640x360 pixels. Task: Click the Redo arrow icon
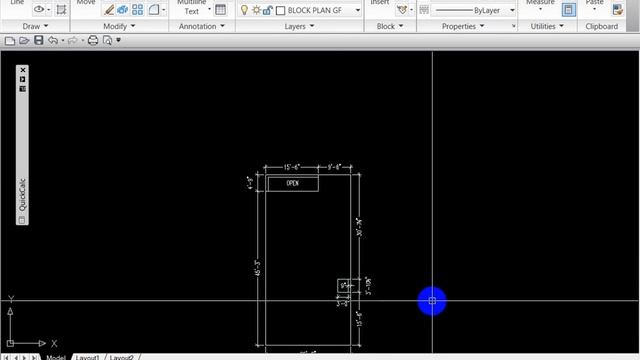72,40
